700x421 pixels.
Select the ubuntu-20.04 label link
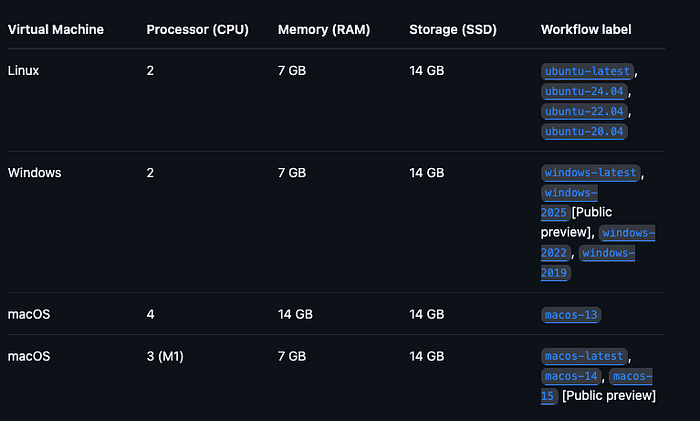click(x=584, y=132)
